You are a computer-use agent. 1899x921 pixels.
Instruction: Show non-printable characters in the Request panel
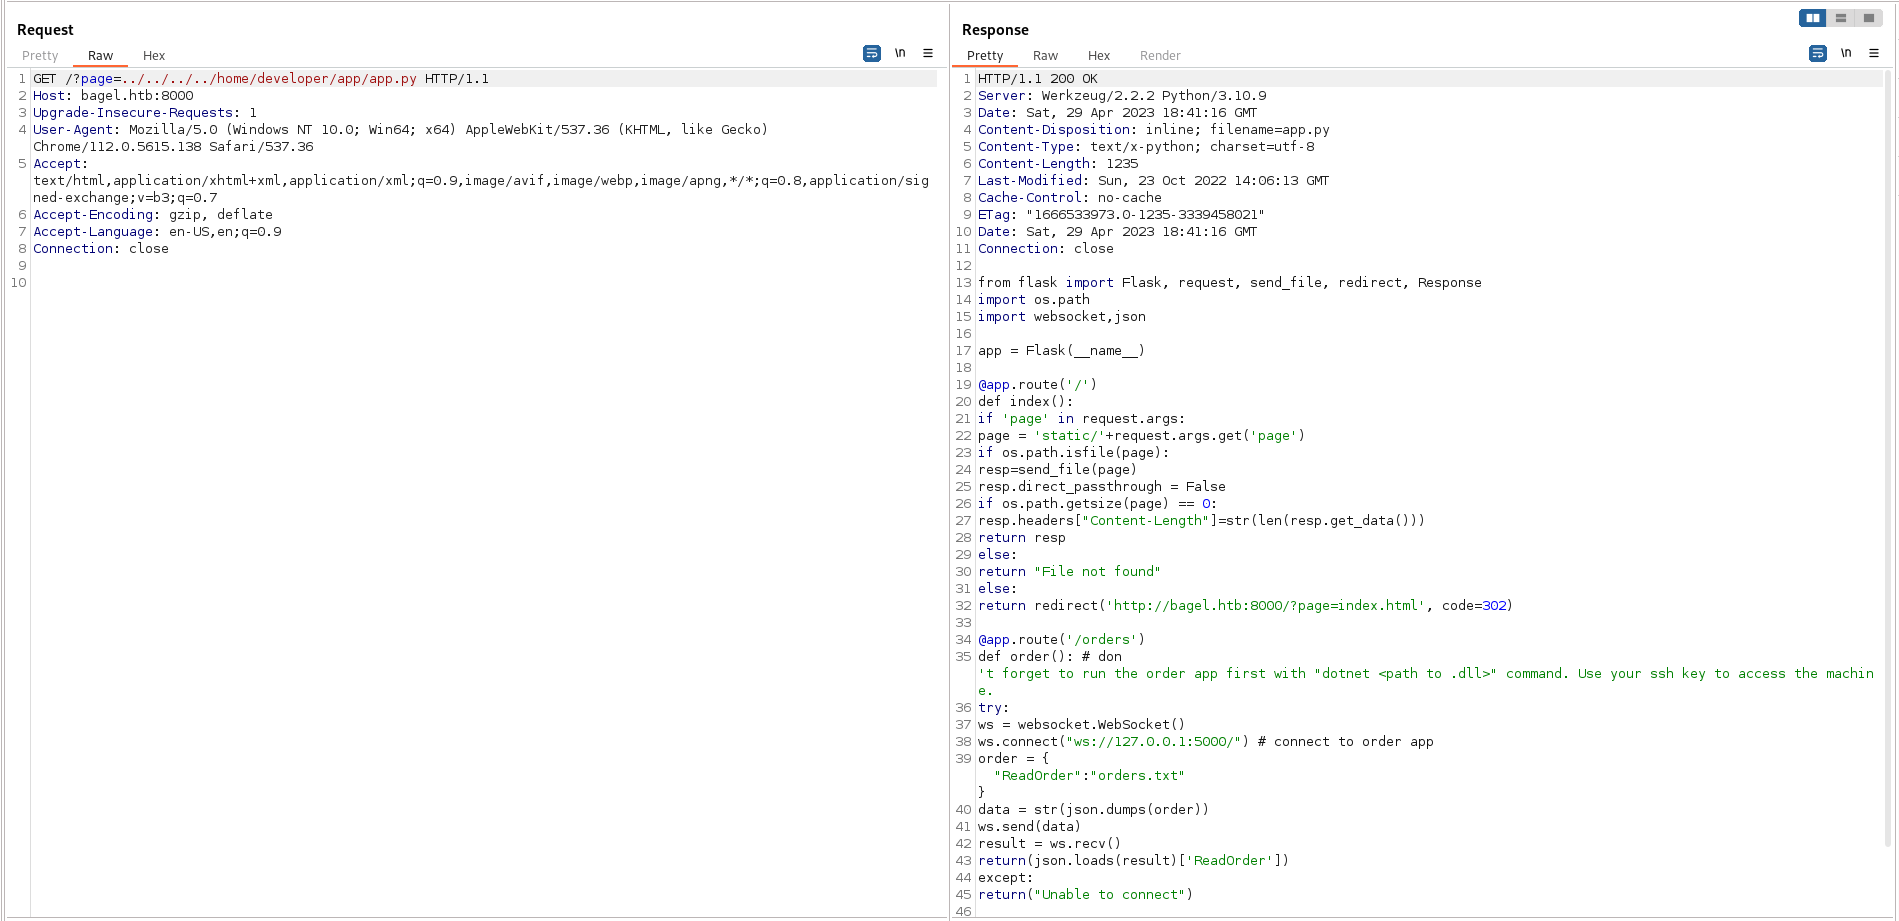pyautogui.click(x=900, y=53)
